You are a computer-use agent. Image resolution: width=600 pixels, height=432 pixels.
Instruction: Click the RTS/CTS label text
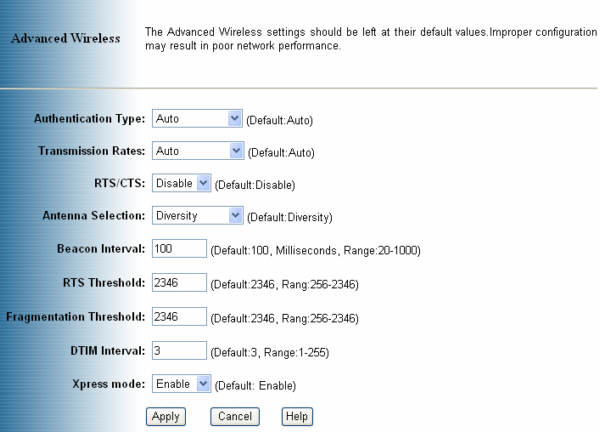point(120,183)
